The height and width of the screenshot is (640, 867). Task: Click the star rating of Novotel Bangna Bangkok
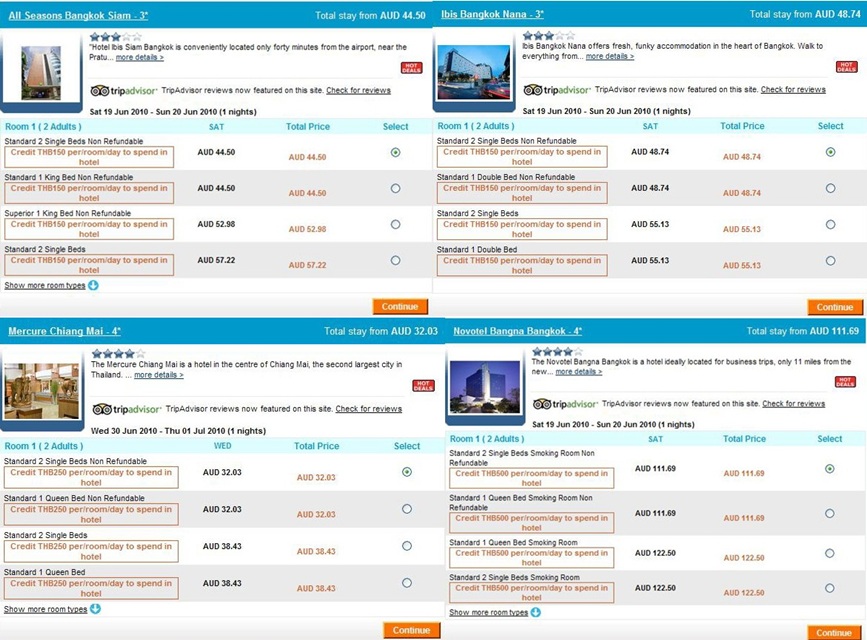[x=555, y=351]
